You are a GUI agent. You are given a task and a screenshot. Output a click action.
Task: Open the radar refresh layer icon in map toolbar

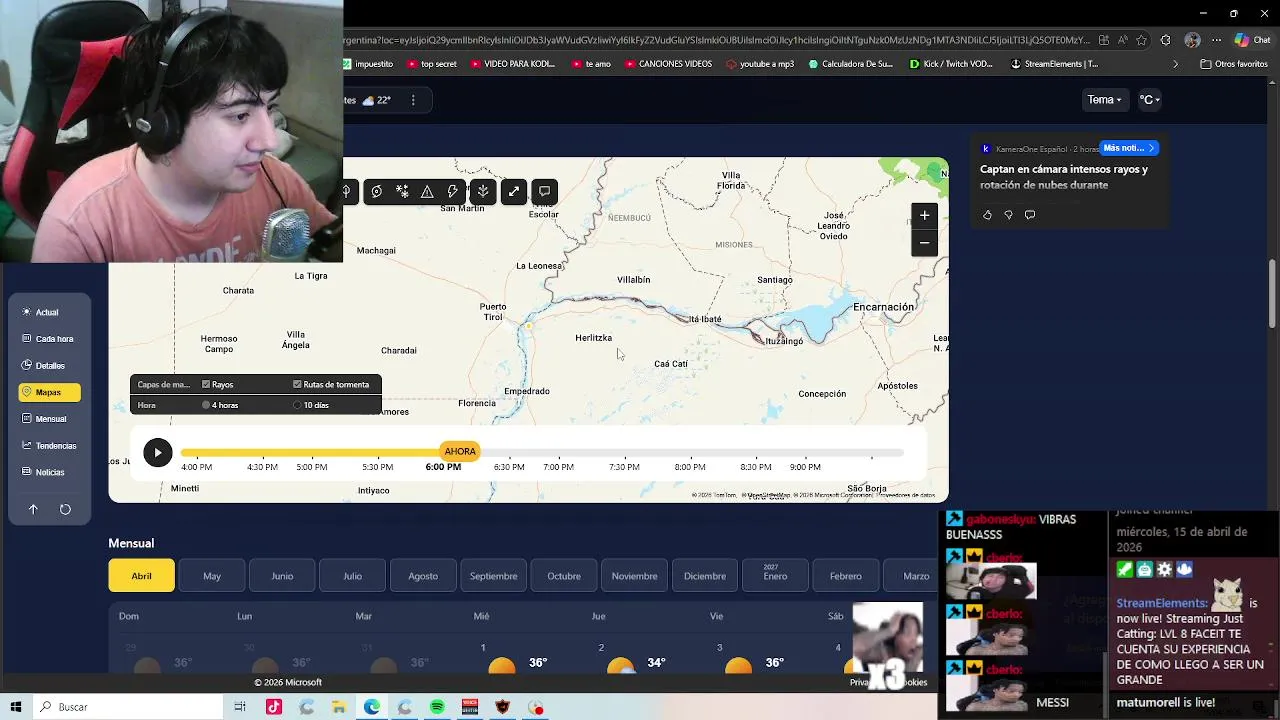pos(376,191)
